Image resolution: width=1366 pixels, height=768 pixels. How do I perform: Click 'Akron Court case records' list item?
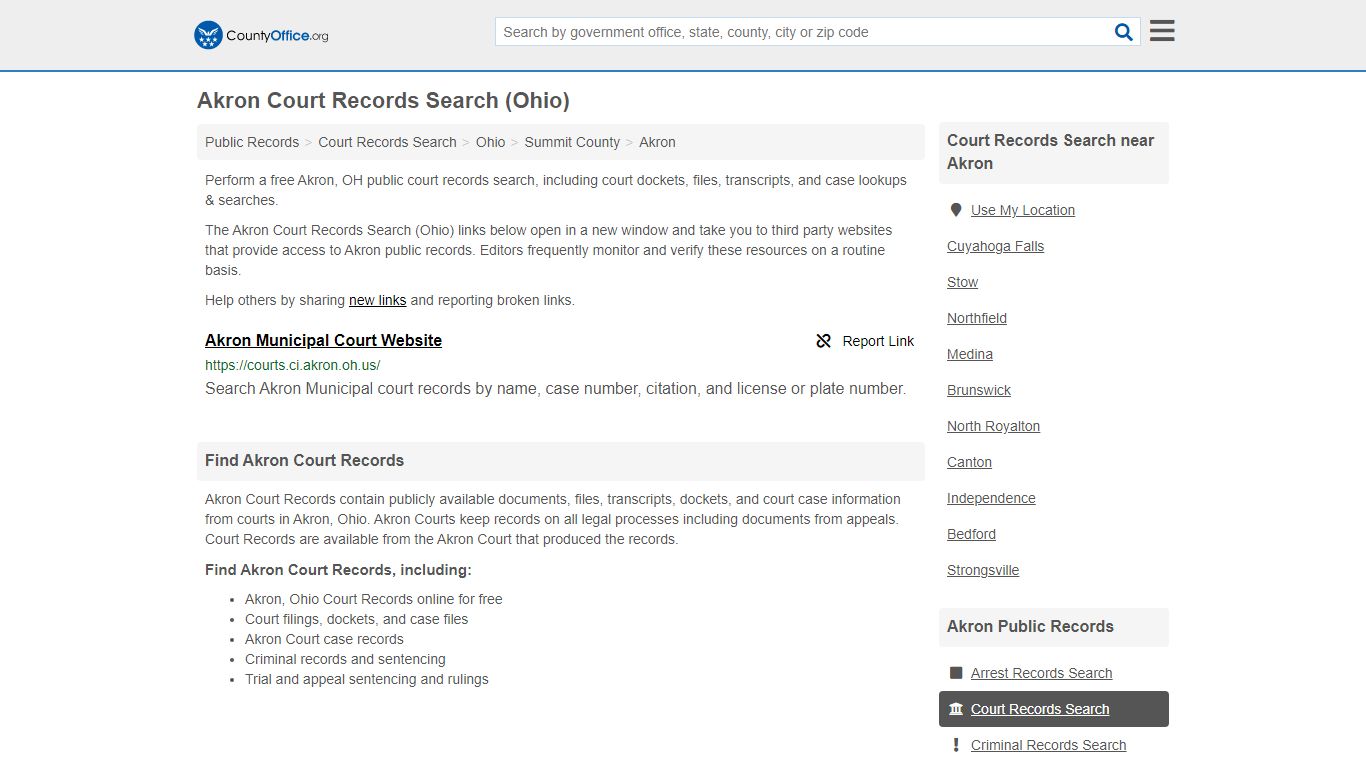324,639
